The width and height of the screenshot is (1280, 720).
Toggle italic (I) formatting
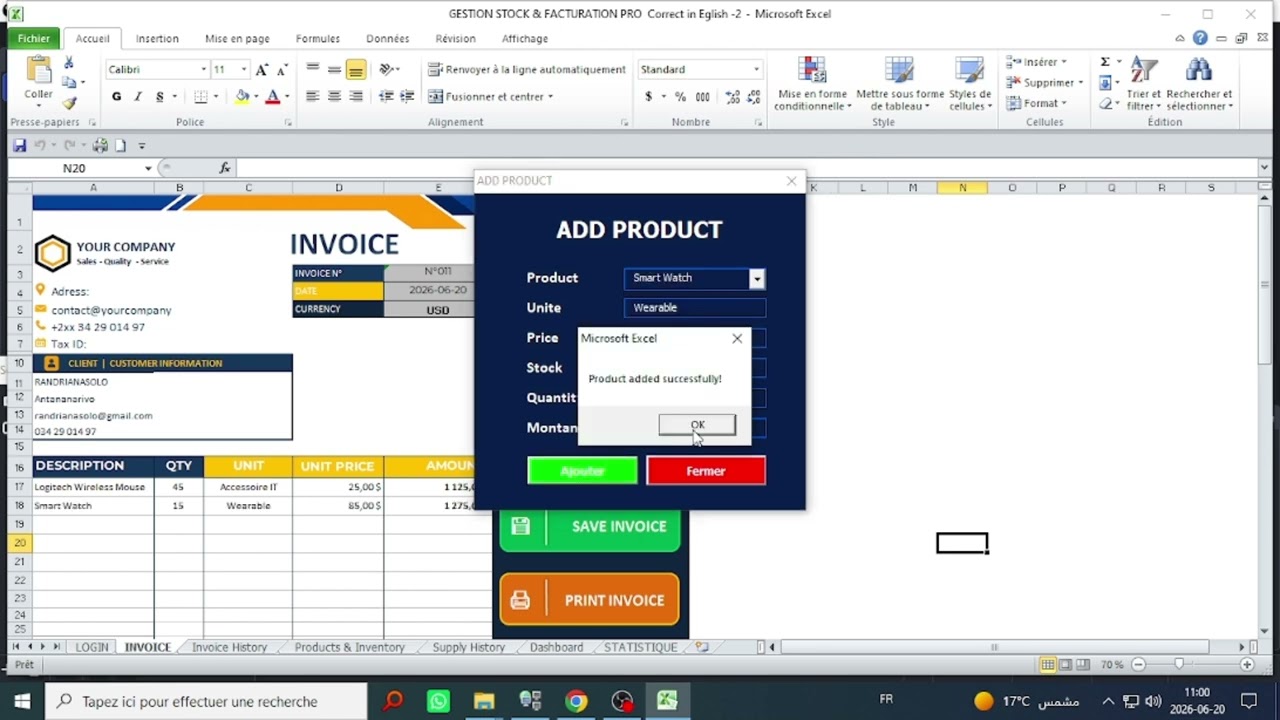(x=138, y=97)
